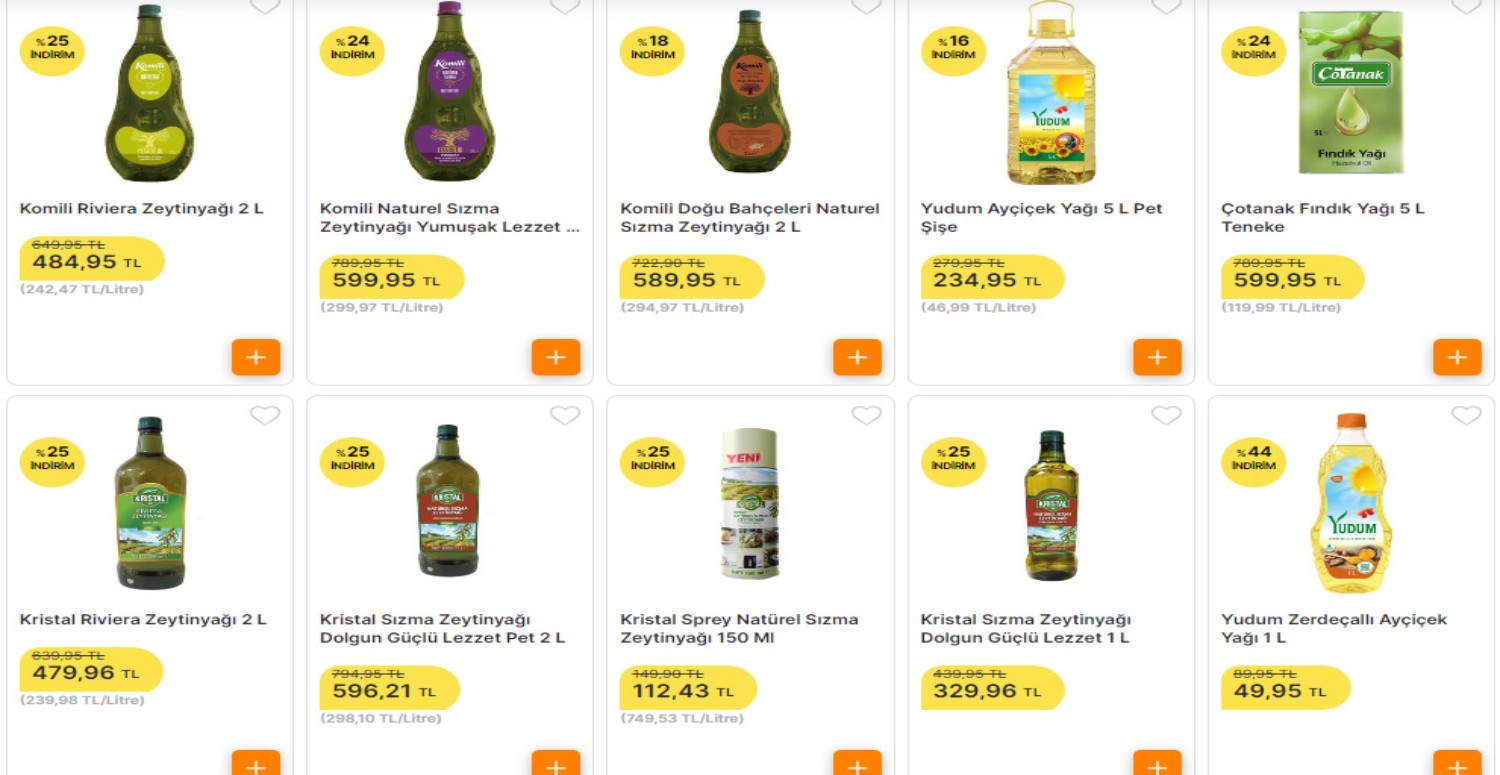Add Komili Doğu Bahçeleri olive oil to cart
Image resolution: width=1500 pixels, height=775 pixels.
[x=857, y=357]
